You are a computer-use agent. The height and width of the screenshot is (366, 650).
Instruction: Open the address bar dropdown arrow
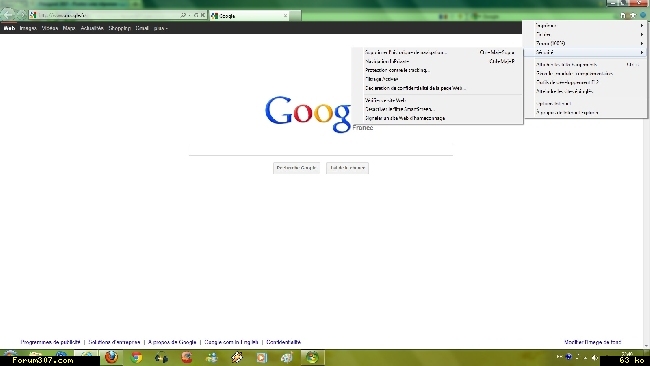tap(189, 15)
